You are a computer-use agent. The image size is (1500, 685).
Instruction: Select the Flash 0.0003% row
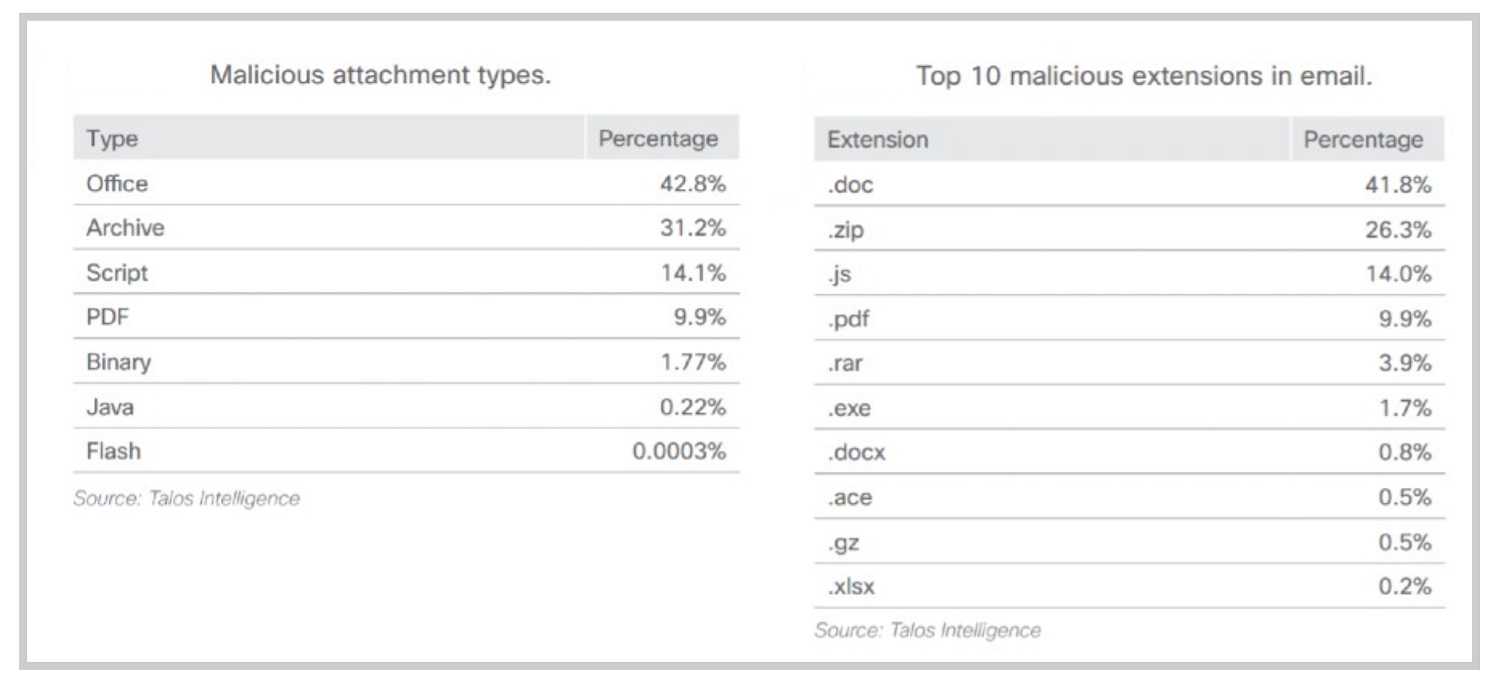pyautogui.click(x=407, y=451)
